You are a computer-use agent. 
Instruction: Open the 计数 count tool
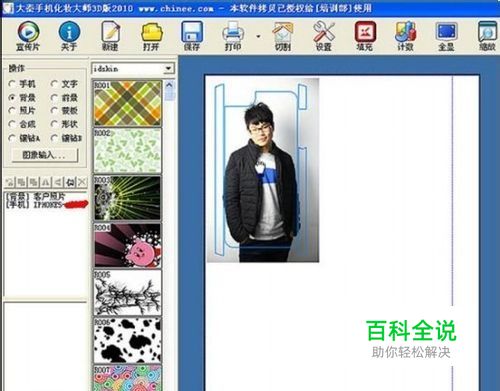[x=405, y=36]
